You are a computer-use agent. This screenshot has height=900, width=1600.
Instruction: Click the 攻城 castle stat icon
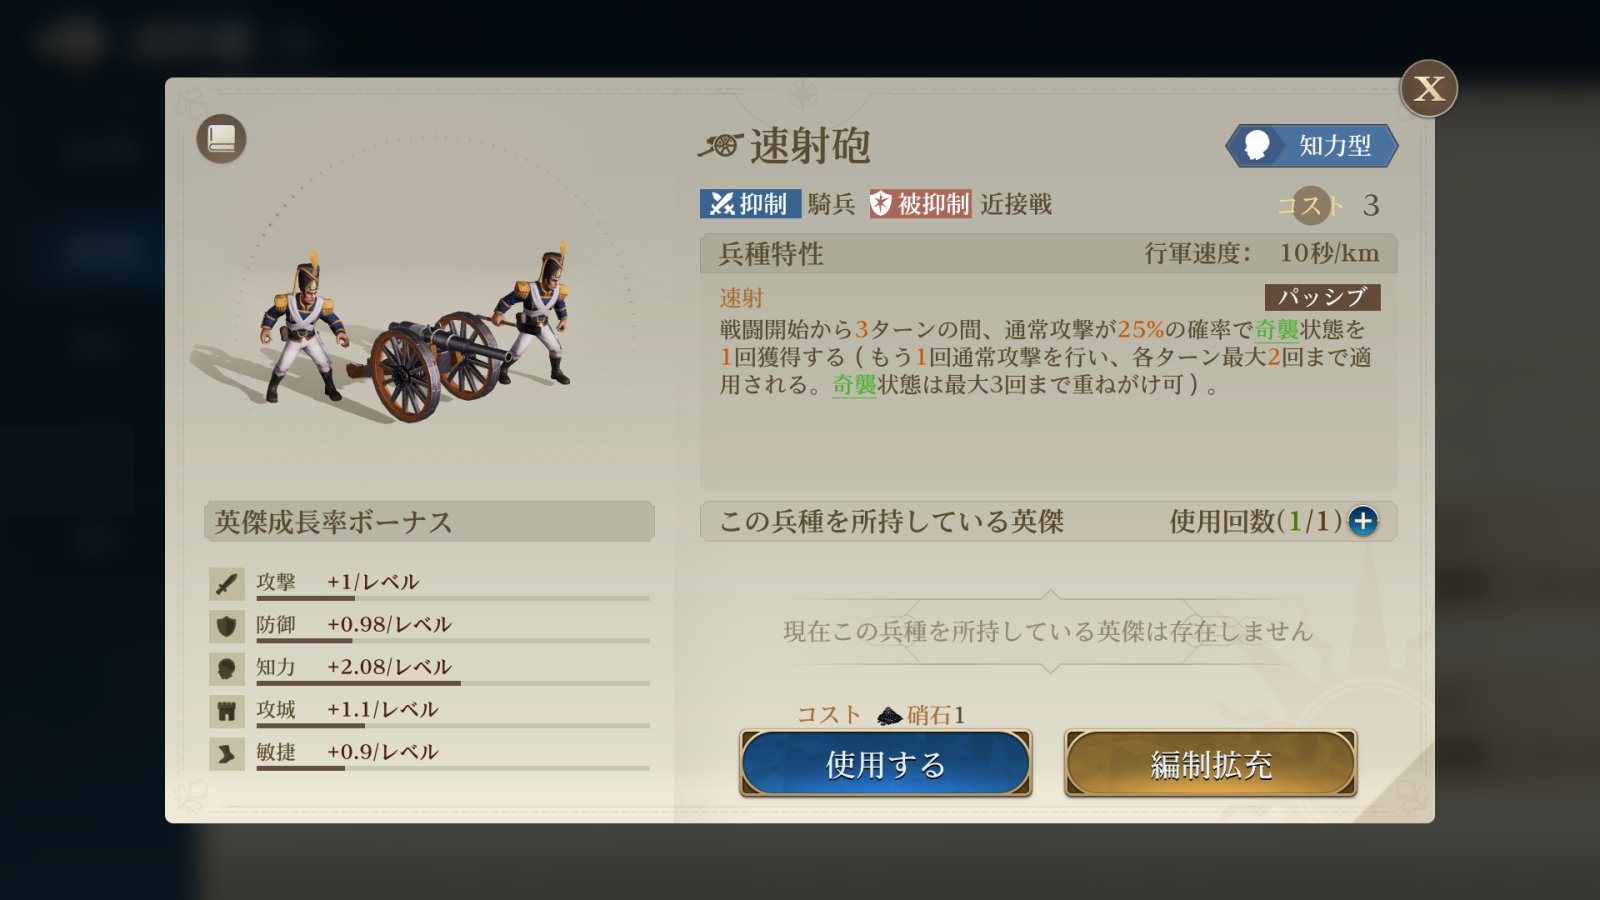227,711
